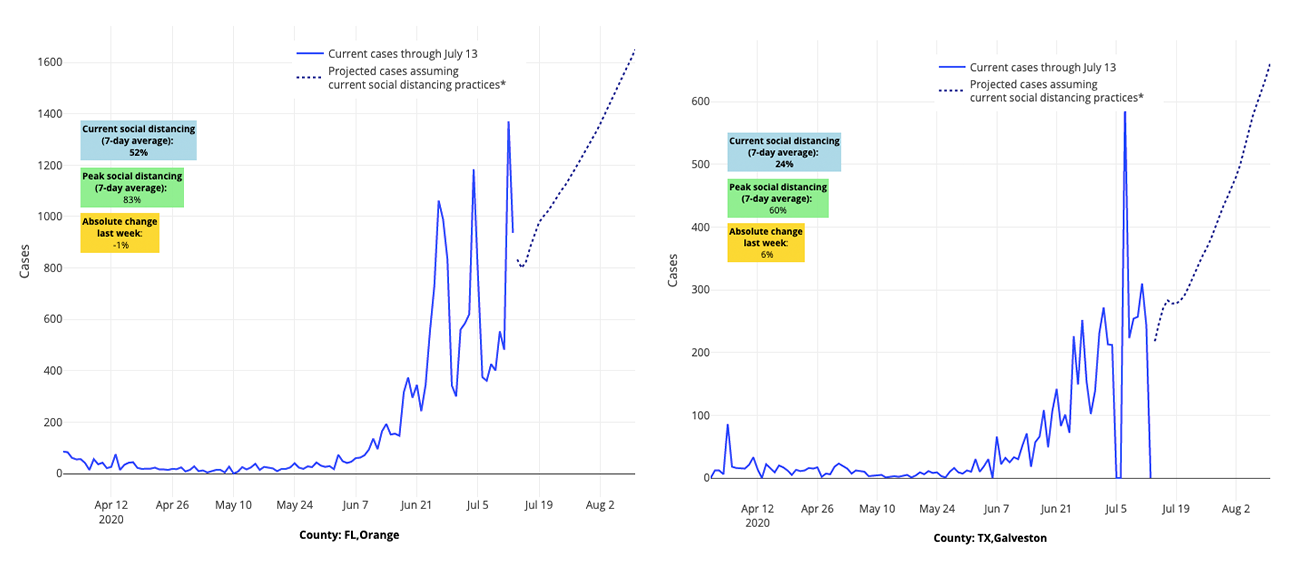The height and width of the screenshot is (573, 1302).
Task: Select the yellow -1% absolute change box
Action: tap(120, 233)
